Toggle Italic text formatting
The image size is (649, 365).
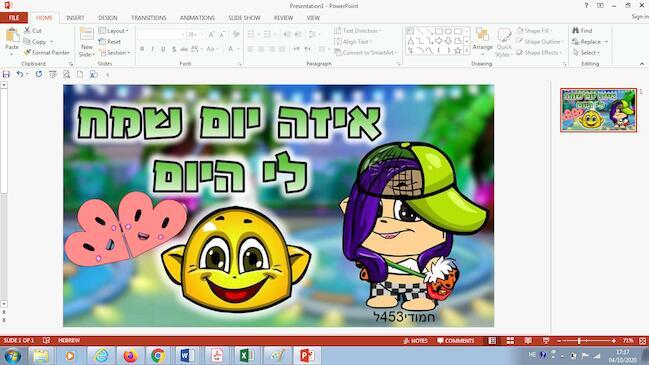pos(153,49)
